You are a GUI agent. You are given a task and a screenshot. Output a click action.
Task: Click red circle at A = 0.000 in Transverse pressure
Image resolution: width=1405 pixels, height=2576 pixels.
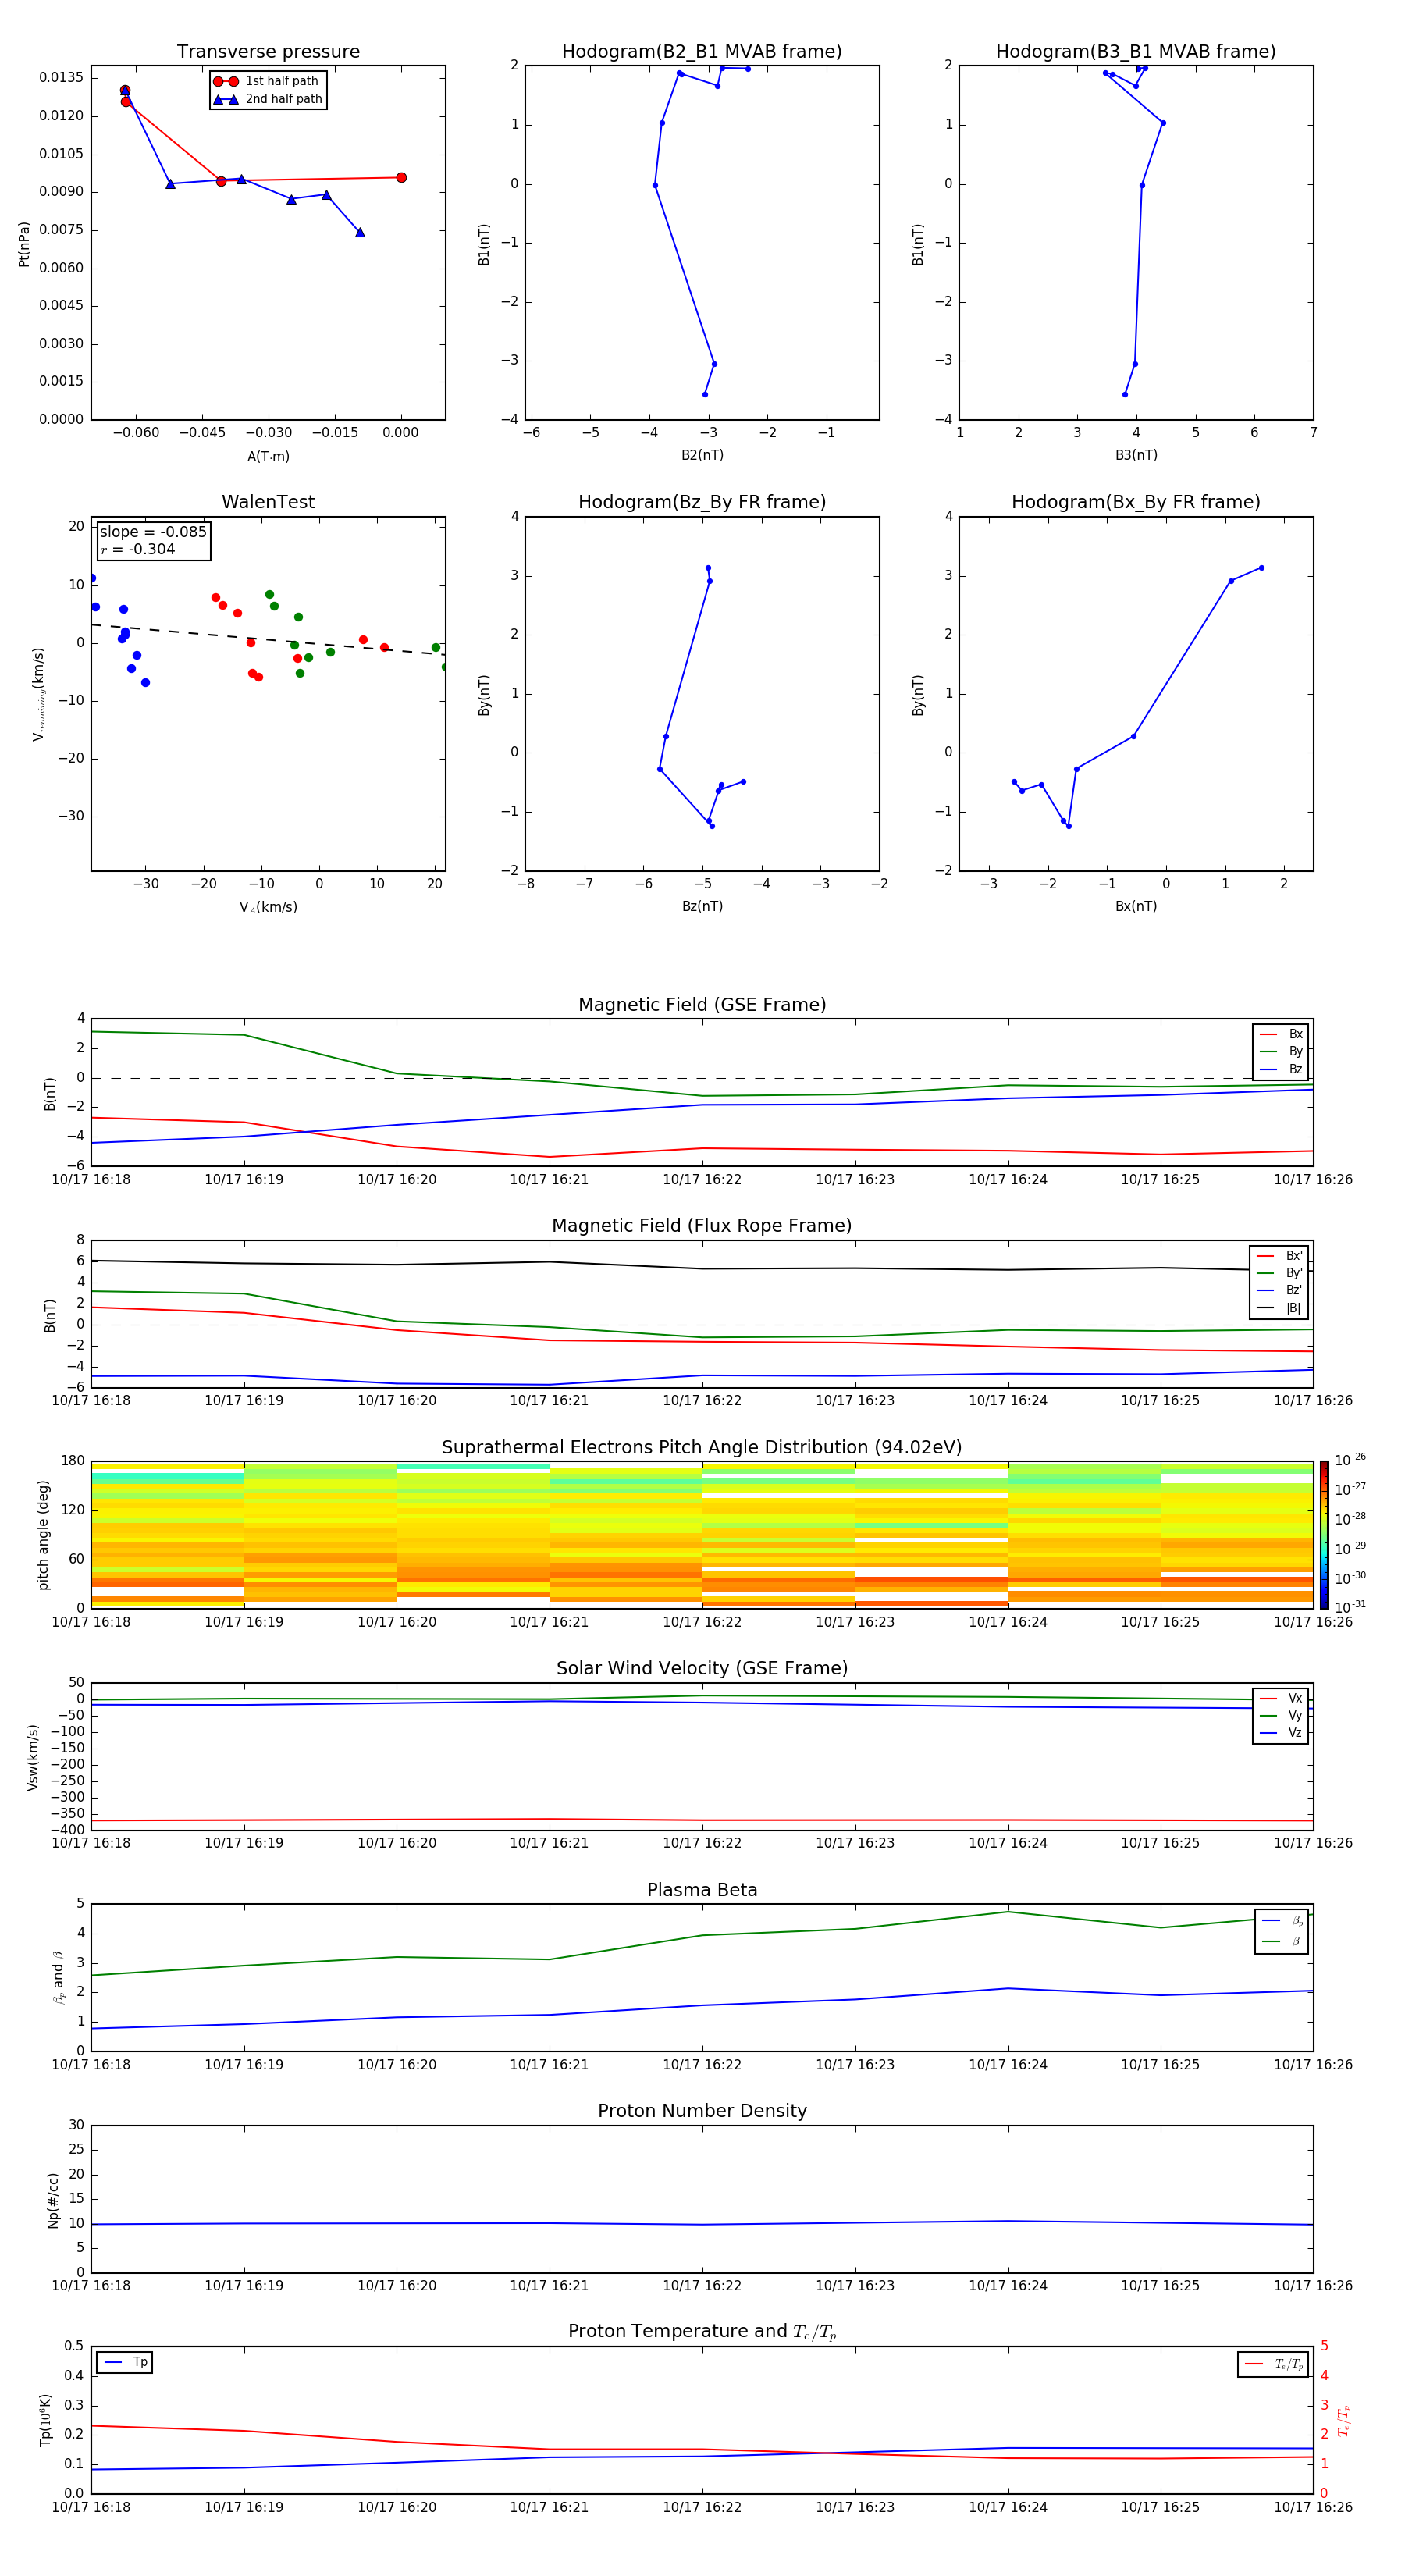401,178
